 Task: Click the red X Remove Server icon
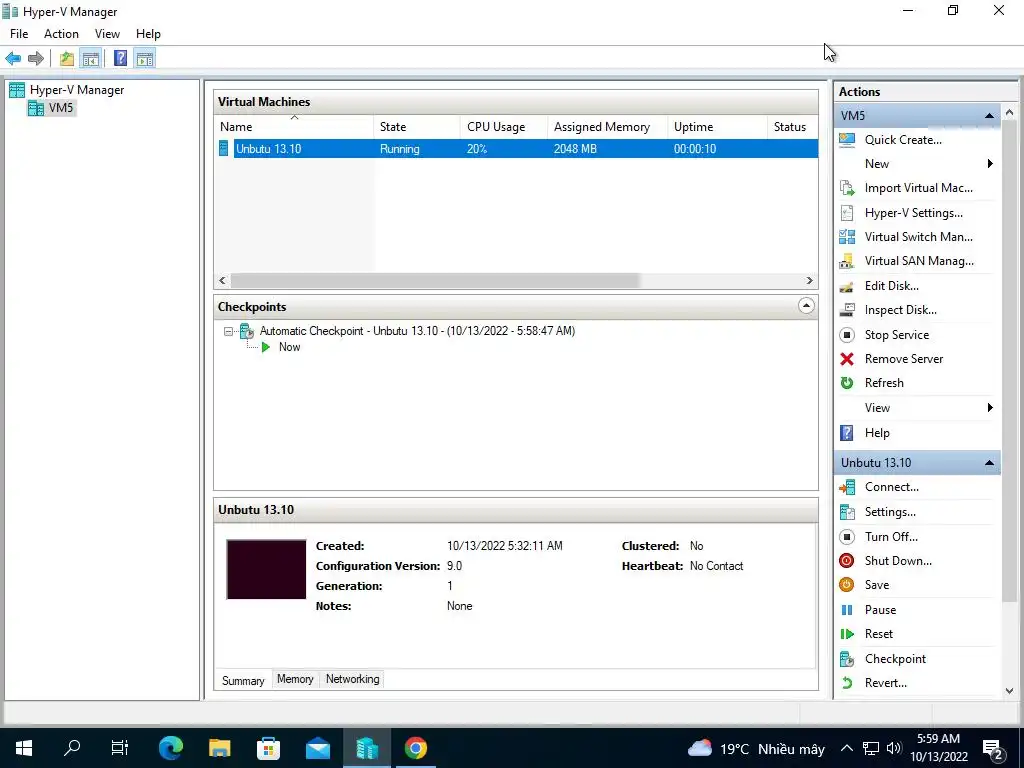pyautogui.click(x=847, y=359)
